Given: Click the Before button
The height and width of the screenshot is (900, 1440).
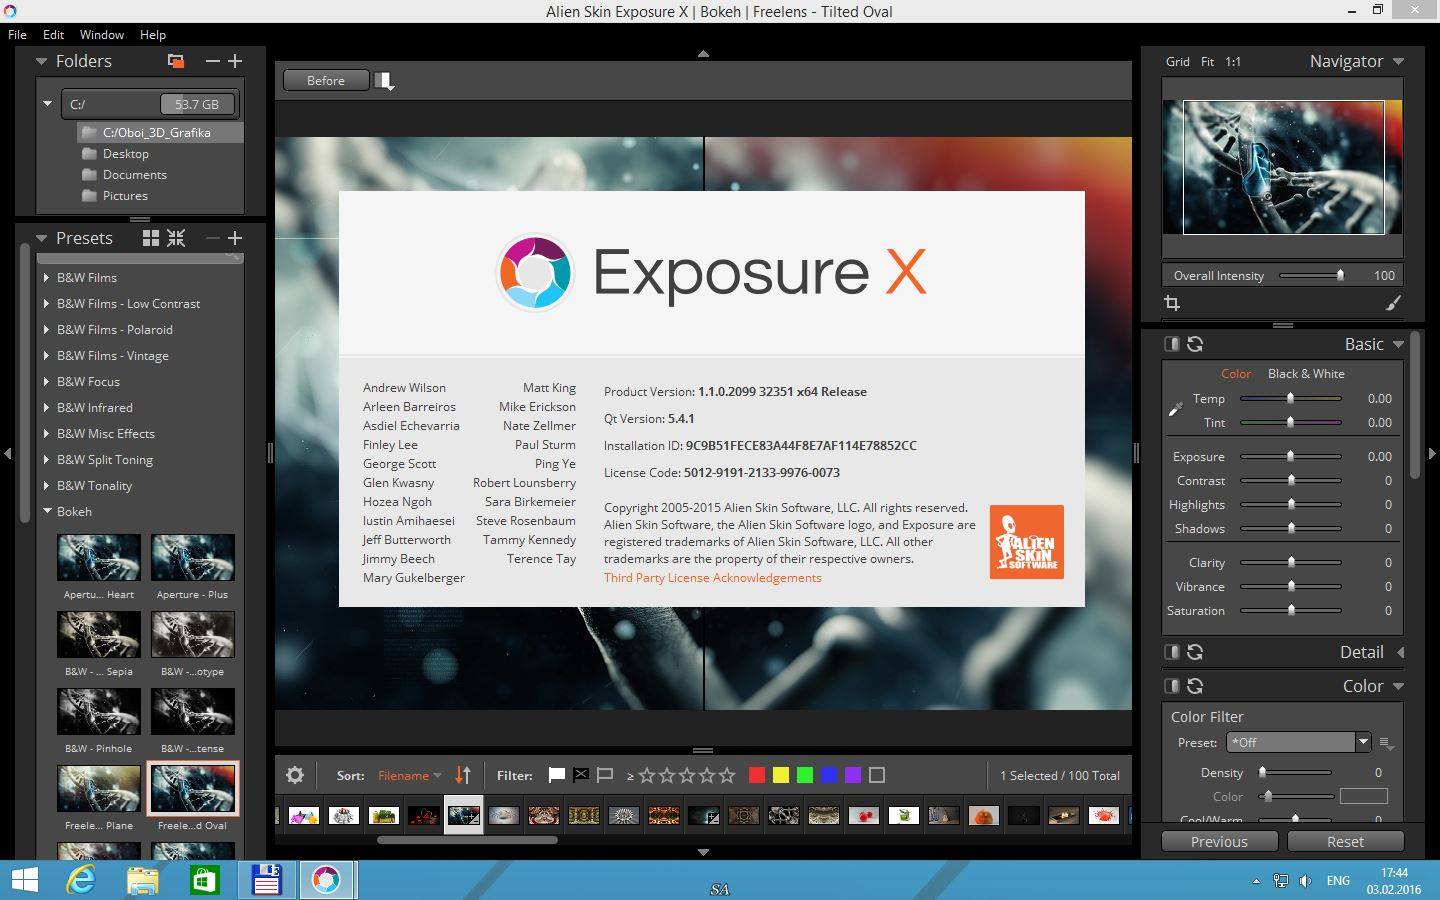Looking at the screenshot, I should click(326, 81).
